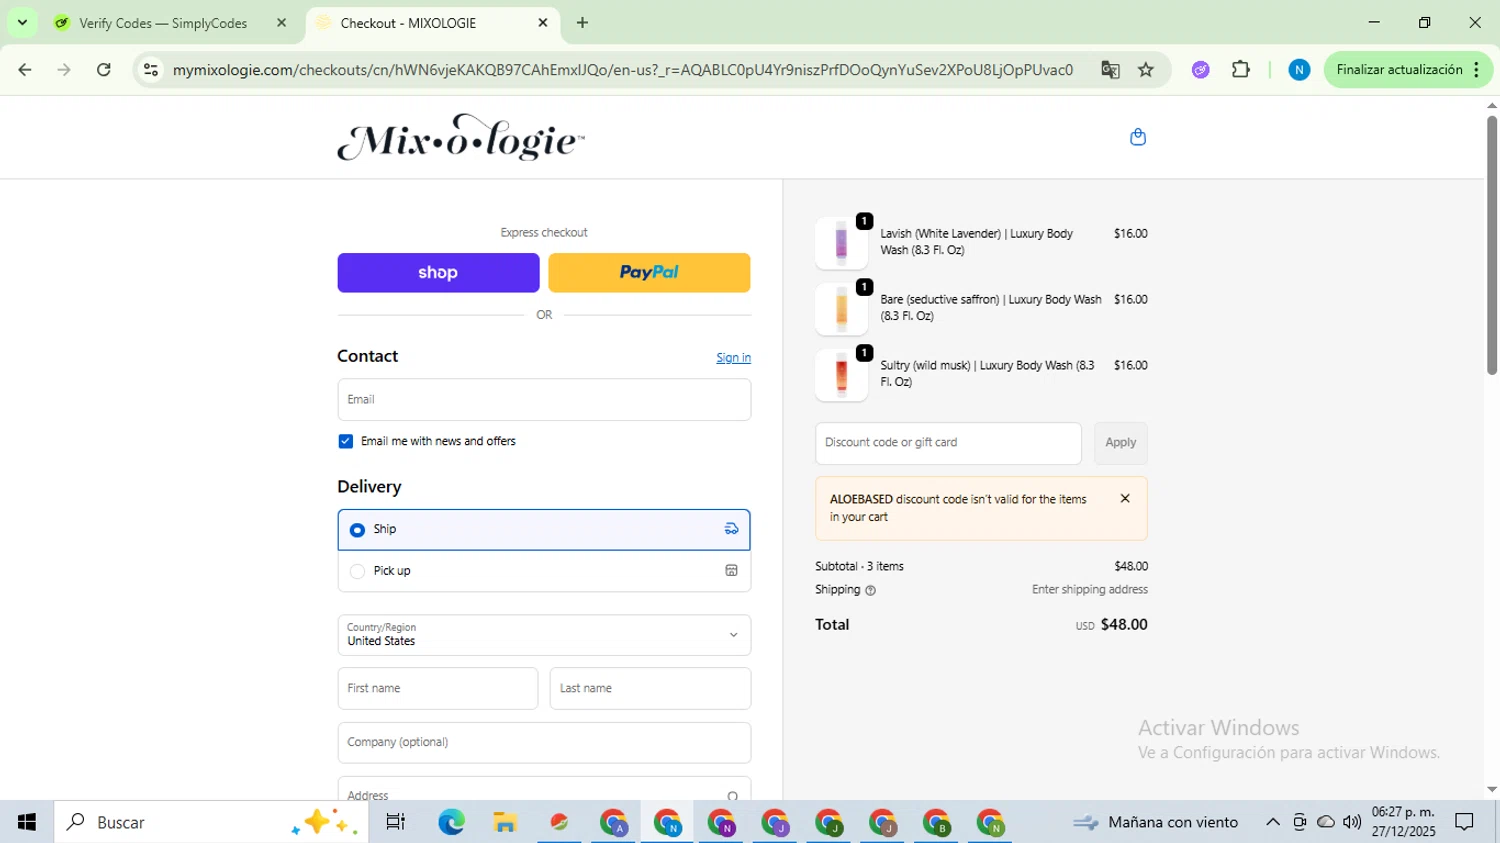Open Windows Start menu
This screenshot has height=843, width=1500.
(27, 822)
